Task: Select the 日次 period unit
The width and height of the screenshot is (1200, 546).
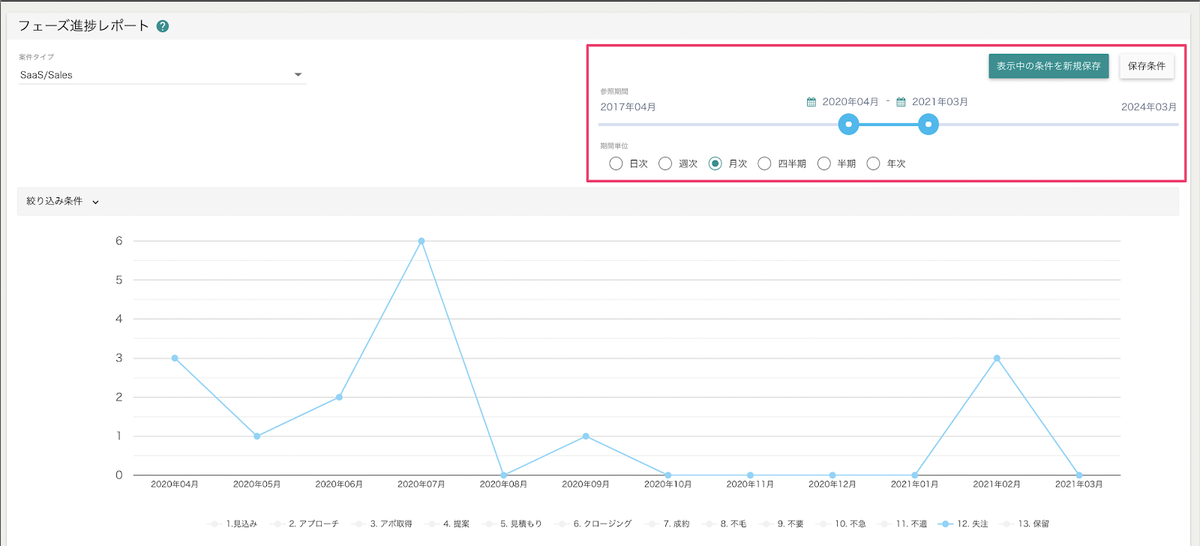Action: click(x=616, y=164)
